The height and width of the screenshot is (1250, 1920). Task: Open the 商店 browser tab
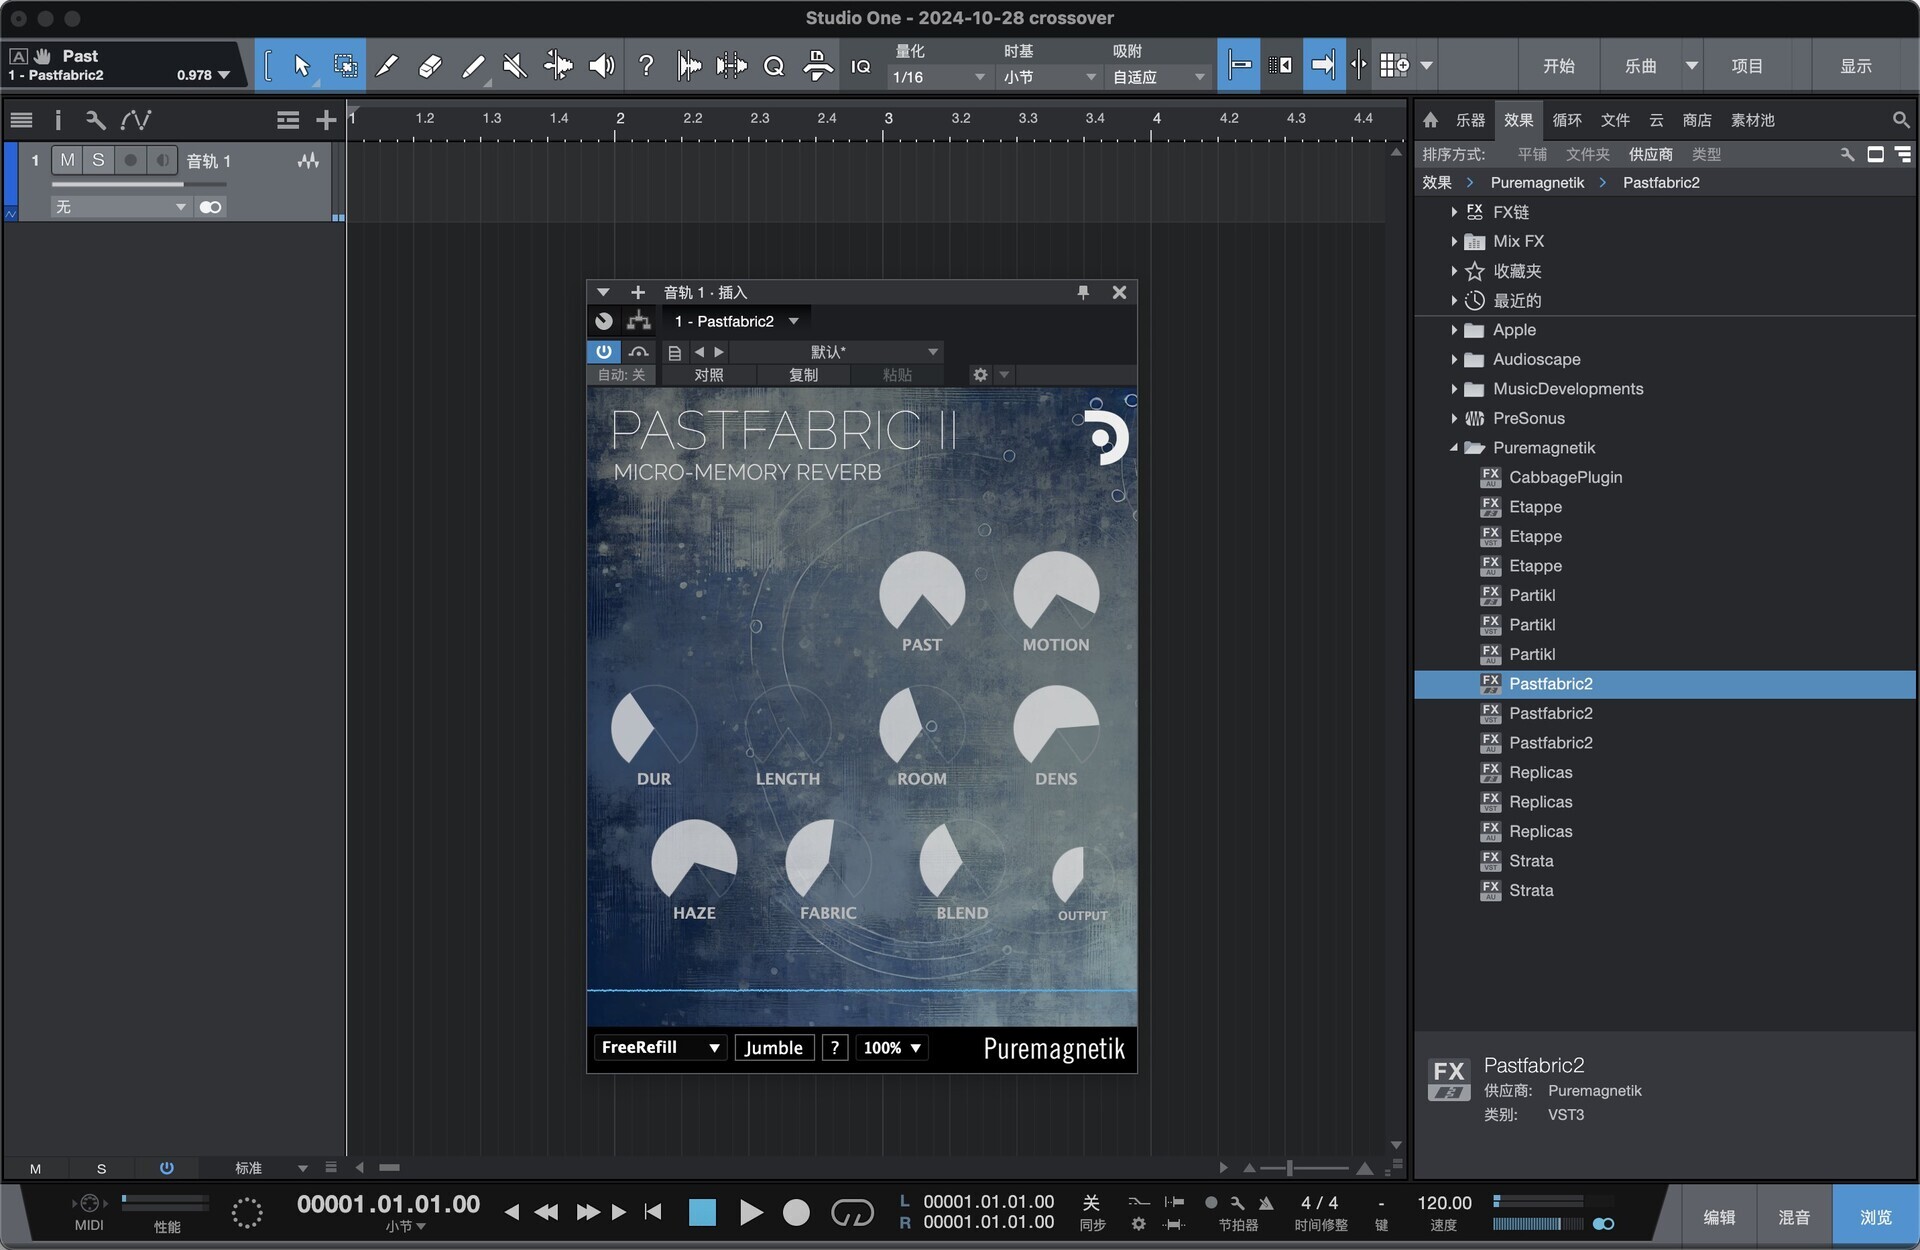1697,120
